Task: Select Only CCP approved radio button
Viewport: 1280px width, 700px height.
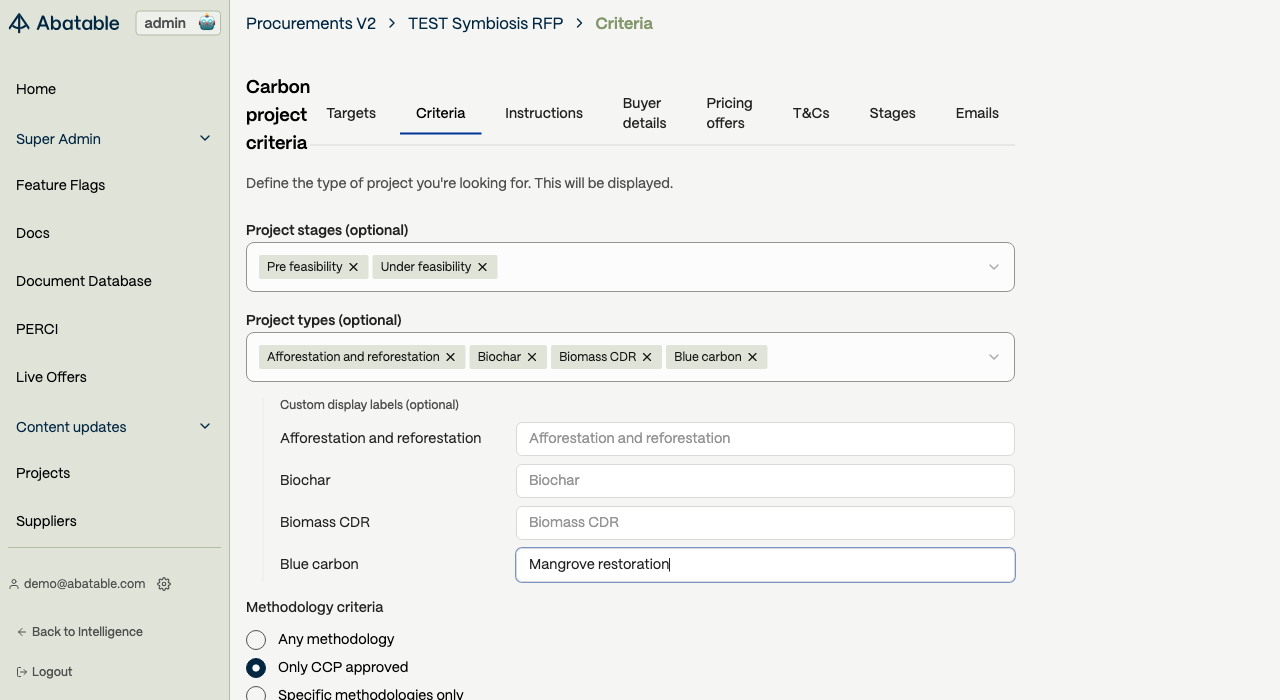Action: point(256,668)
